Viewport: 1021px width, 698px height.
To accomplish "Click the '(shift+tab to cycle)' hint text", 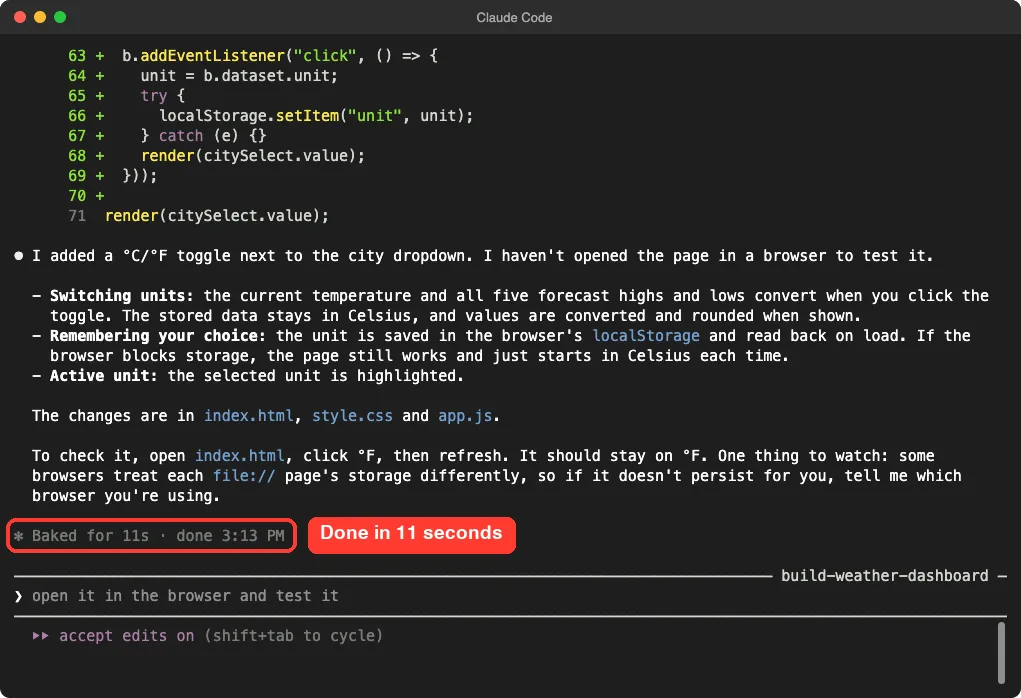I will tap(293, 635).
